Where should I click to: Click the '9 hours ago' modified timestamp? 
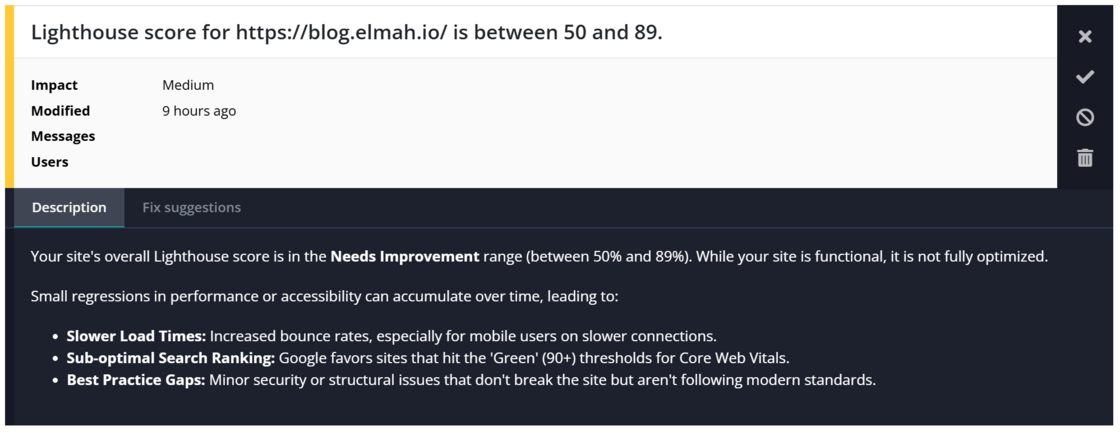pos(199,111)
